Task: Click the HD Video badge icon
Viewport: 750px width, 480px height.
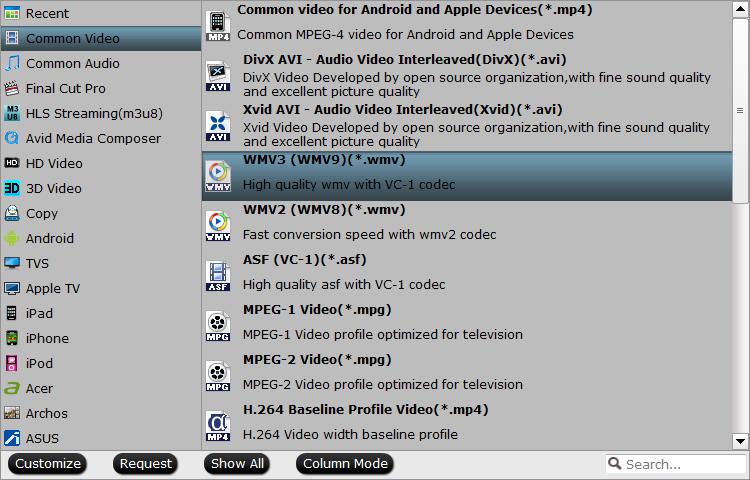Action: click(x=12, y=163)
